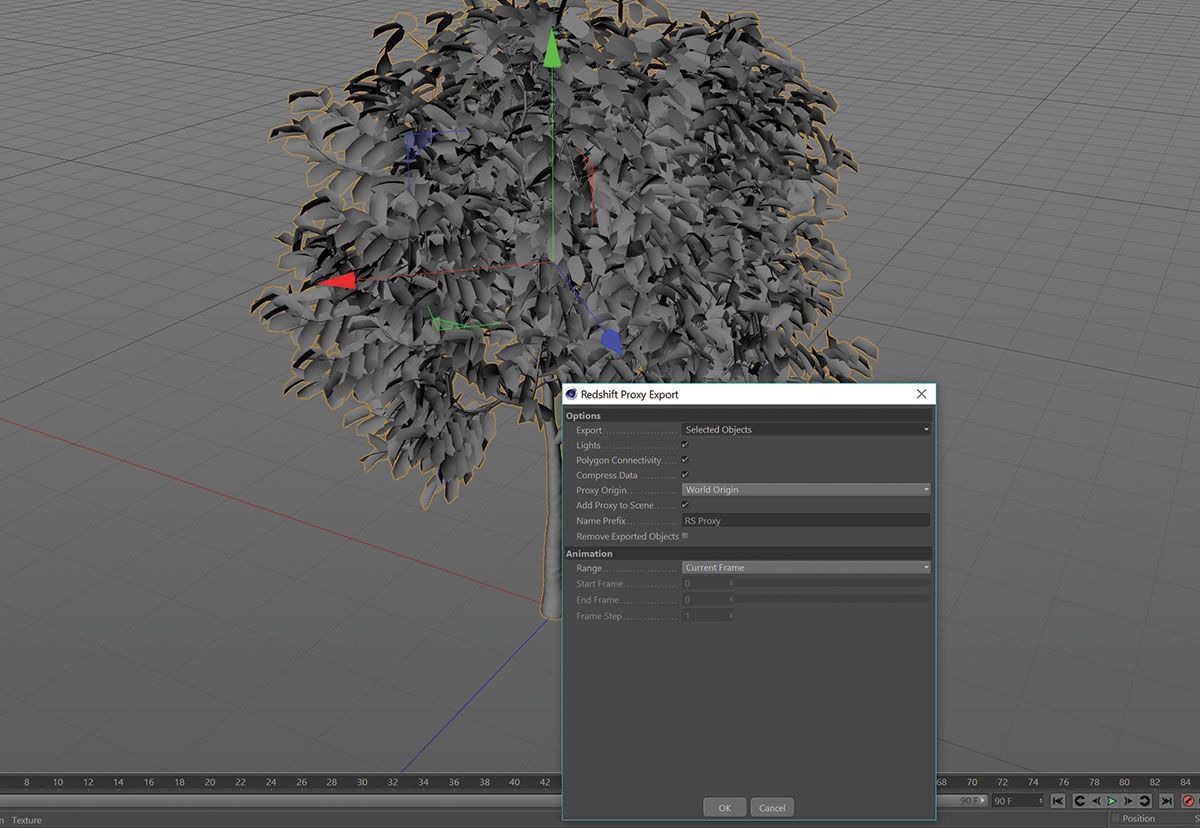
Task: Jump to the last frame of the animation
Action: click(x=1165, y=800)
